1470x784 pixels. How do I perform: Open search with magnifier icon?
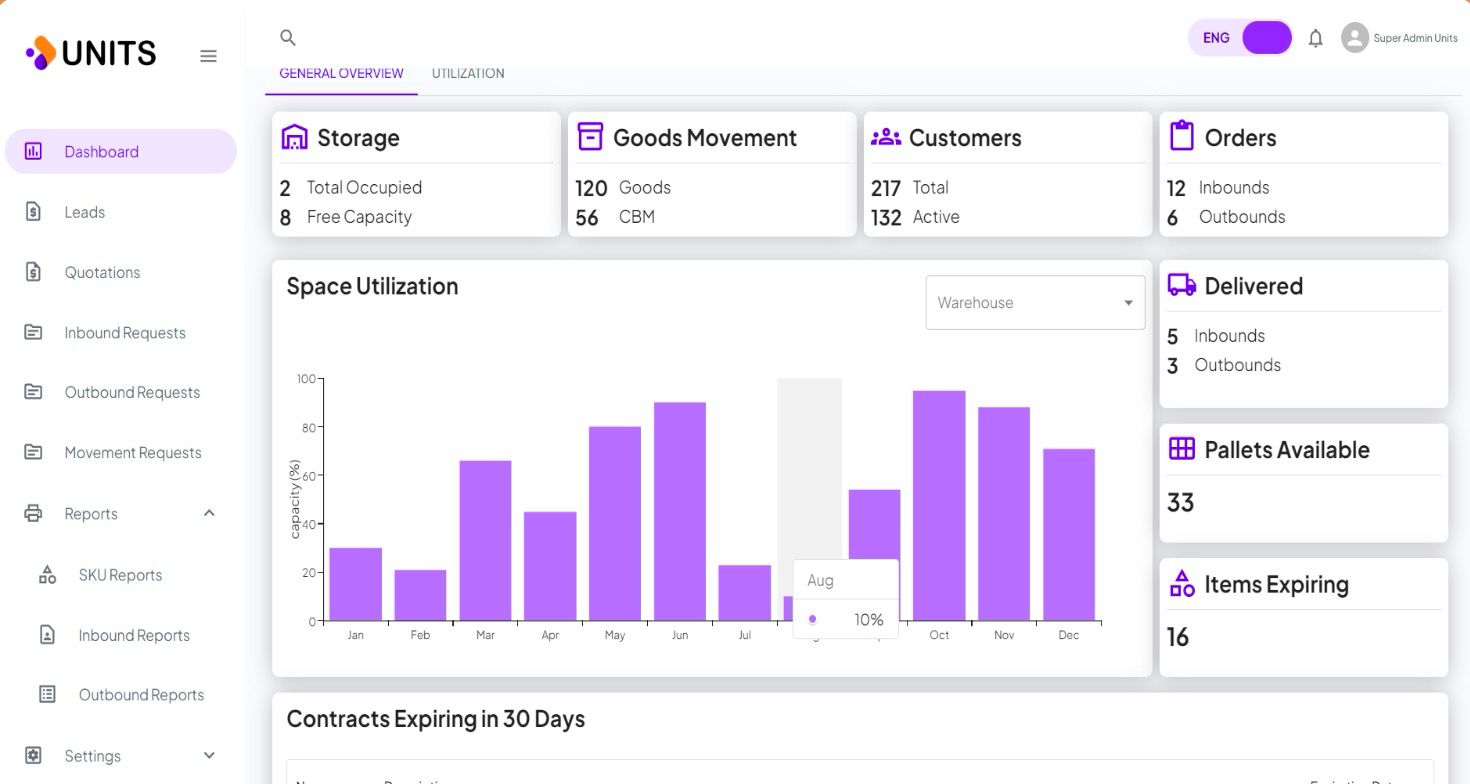[x=288, y=38]
